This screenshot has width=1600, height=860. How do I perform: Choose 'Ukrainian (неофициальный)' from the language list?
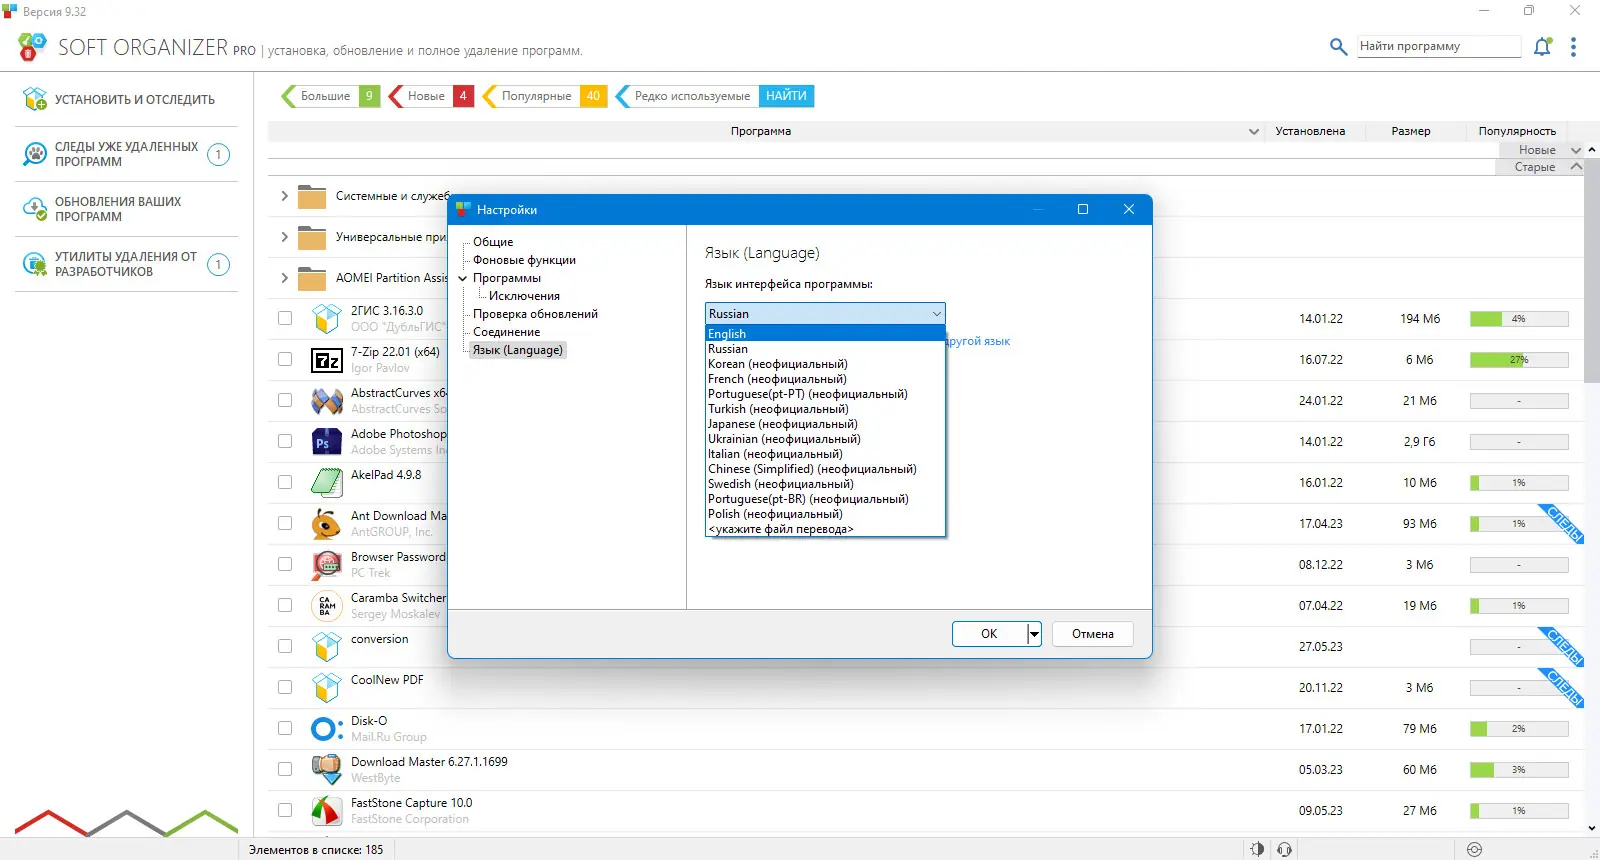(825, 439)
